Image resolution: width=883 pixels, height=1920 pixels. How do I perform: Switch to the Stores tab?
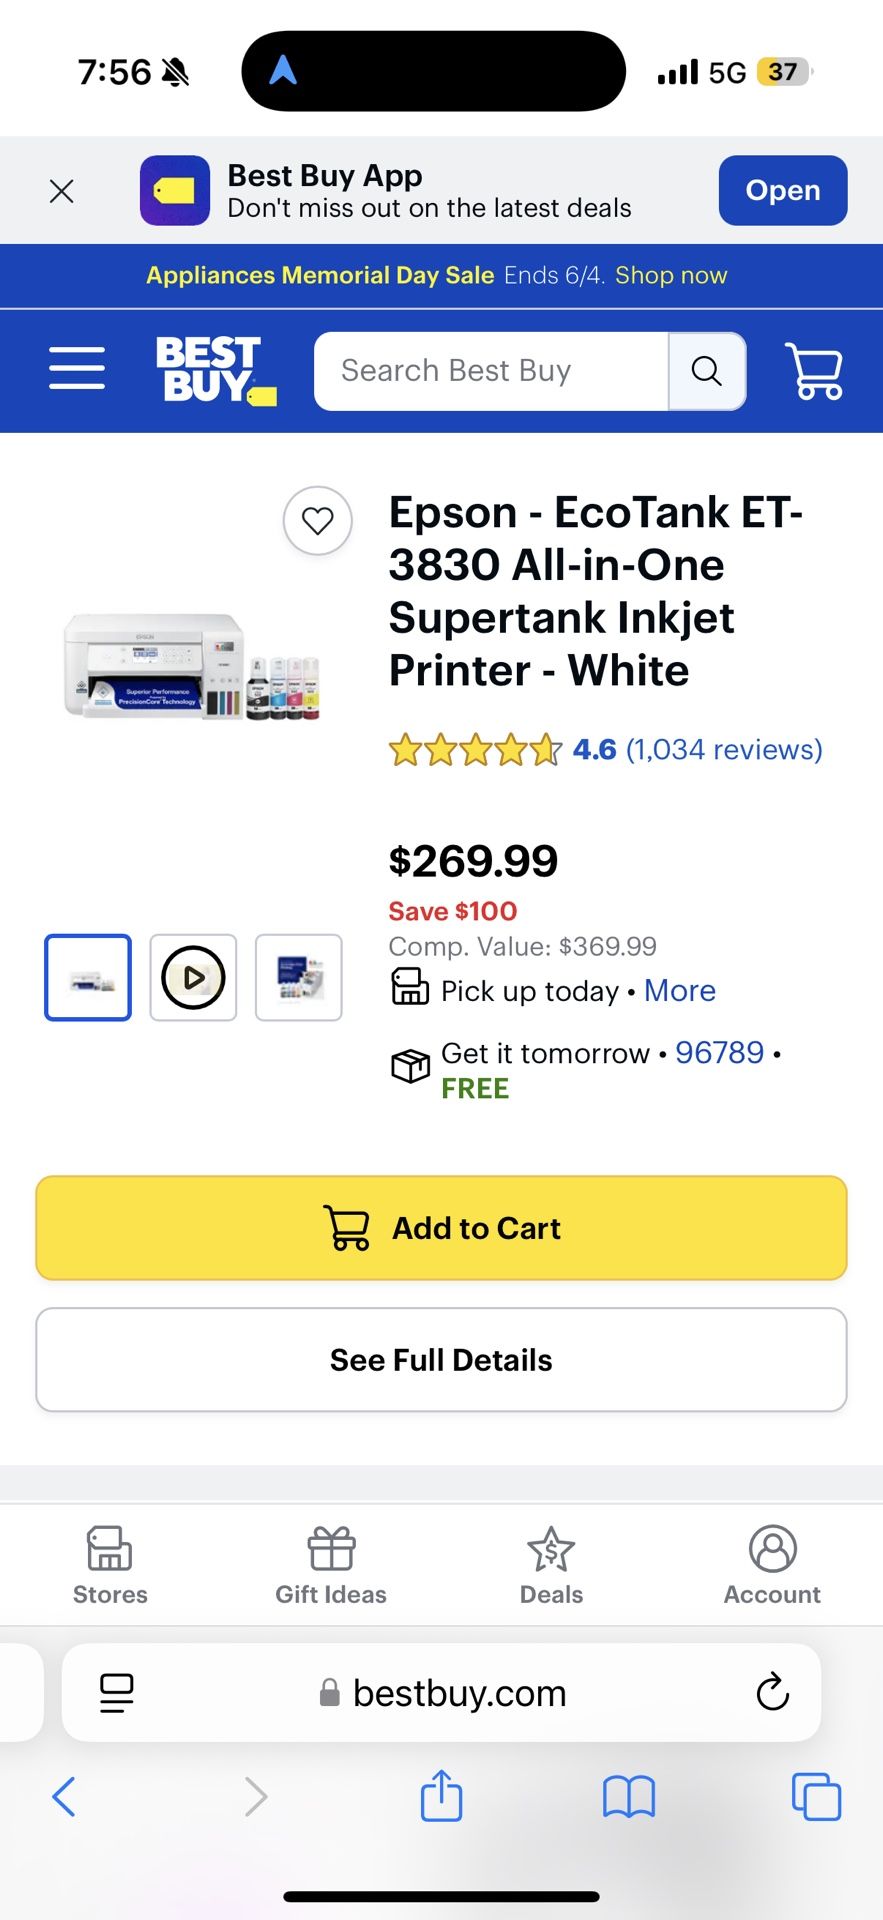(110, 1565)
